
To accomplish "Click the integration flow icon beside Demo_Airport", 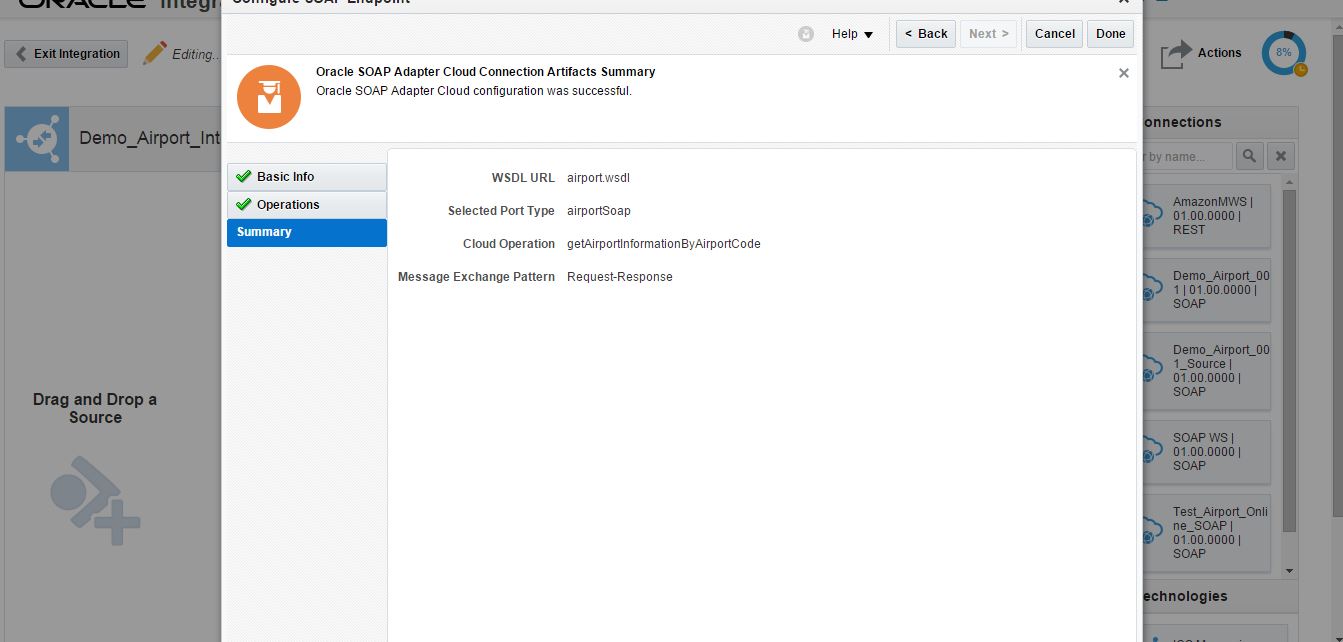I will click(x=37, y=139).
